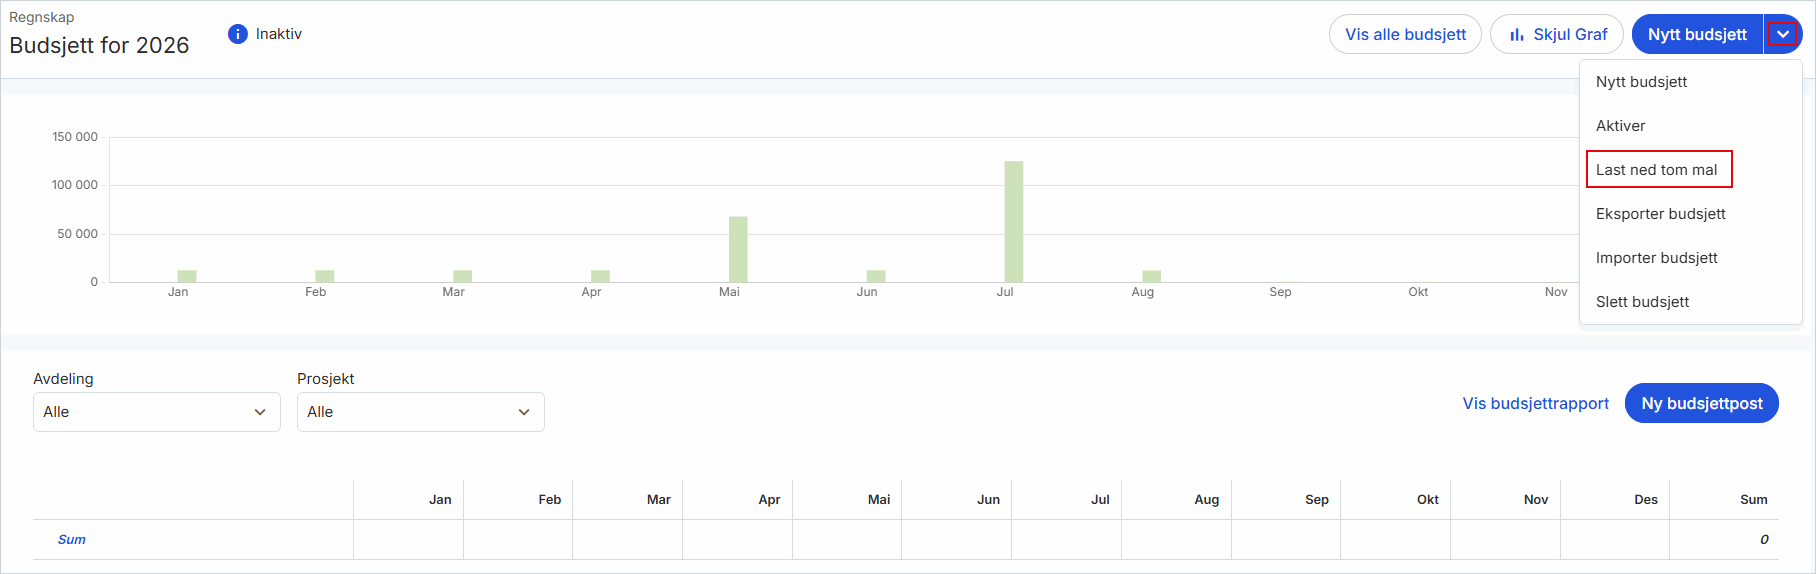Image resolution: width=1816 pixels, height=574 pixels.
Task: Click the bar chart icon in Skjul Graf
Action: coord(1517,34)
